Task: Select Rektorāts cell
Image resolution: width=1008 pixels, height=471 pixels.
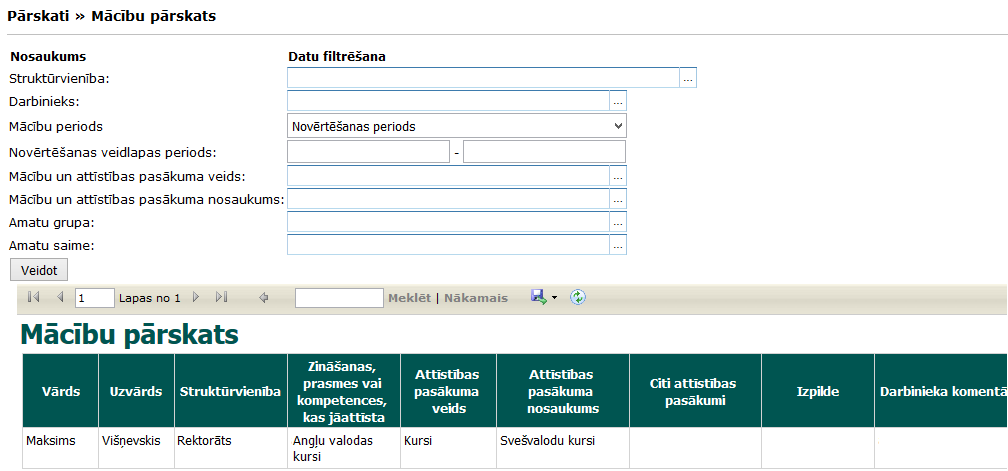Action: pyautogui.click(x=231, y=449)
